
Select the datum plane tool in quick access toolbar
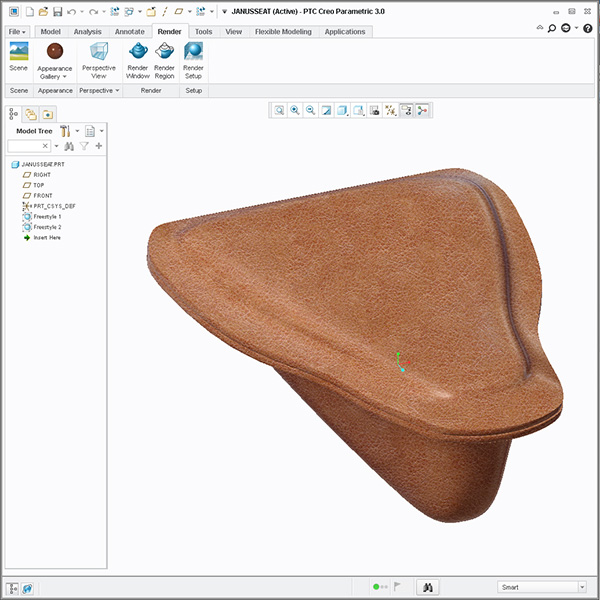(x=179, y=12)
